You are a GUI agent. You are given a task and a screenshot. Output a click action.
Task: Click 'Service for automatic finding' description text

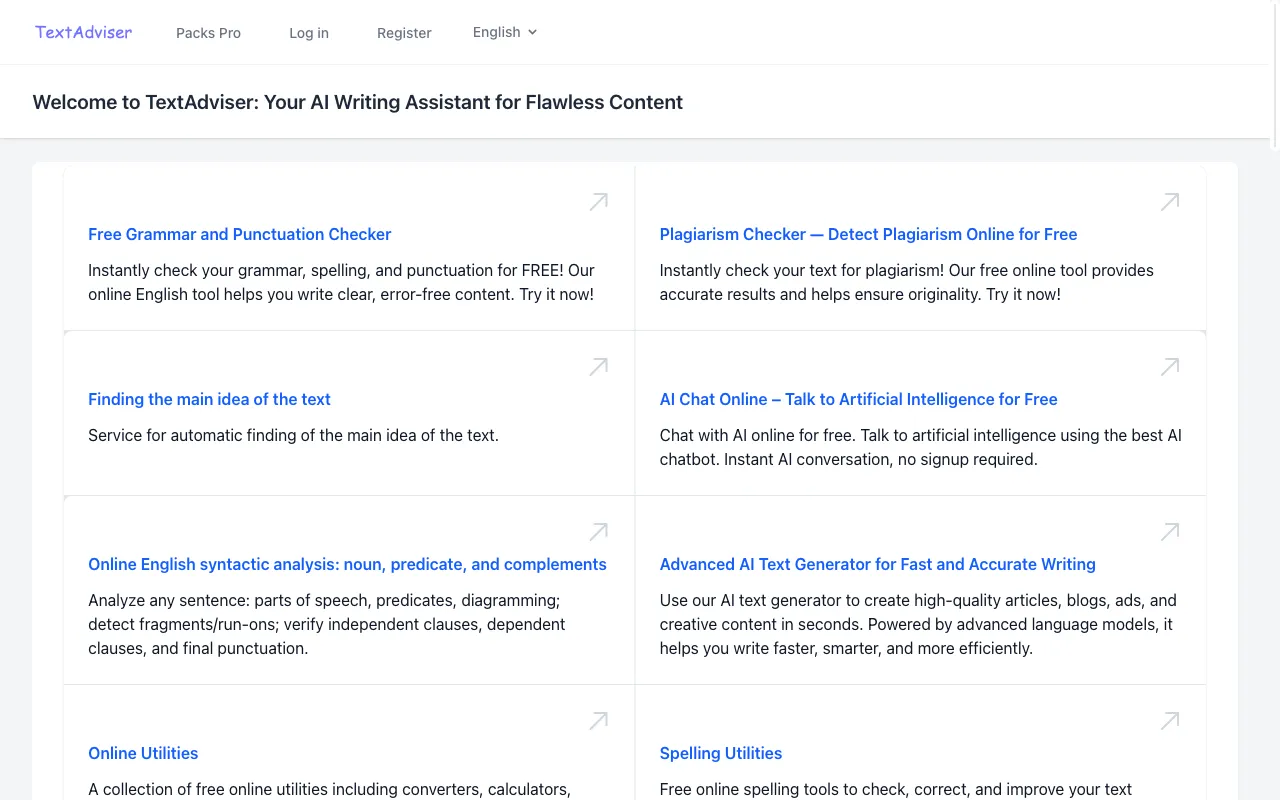pyautogui.click(x=293, y=435)
